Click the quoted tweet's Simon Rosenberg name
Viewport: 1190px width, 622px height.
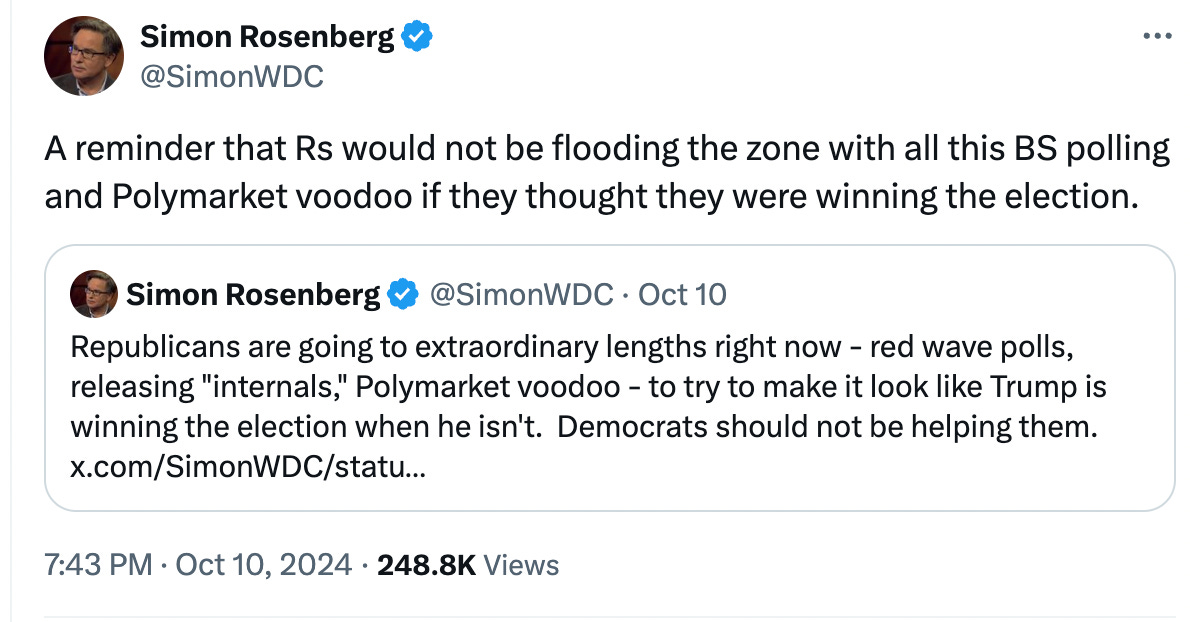[x=255, y=293]
